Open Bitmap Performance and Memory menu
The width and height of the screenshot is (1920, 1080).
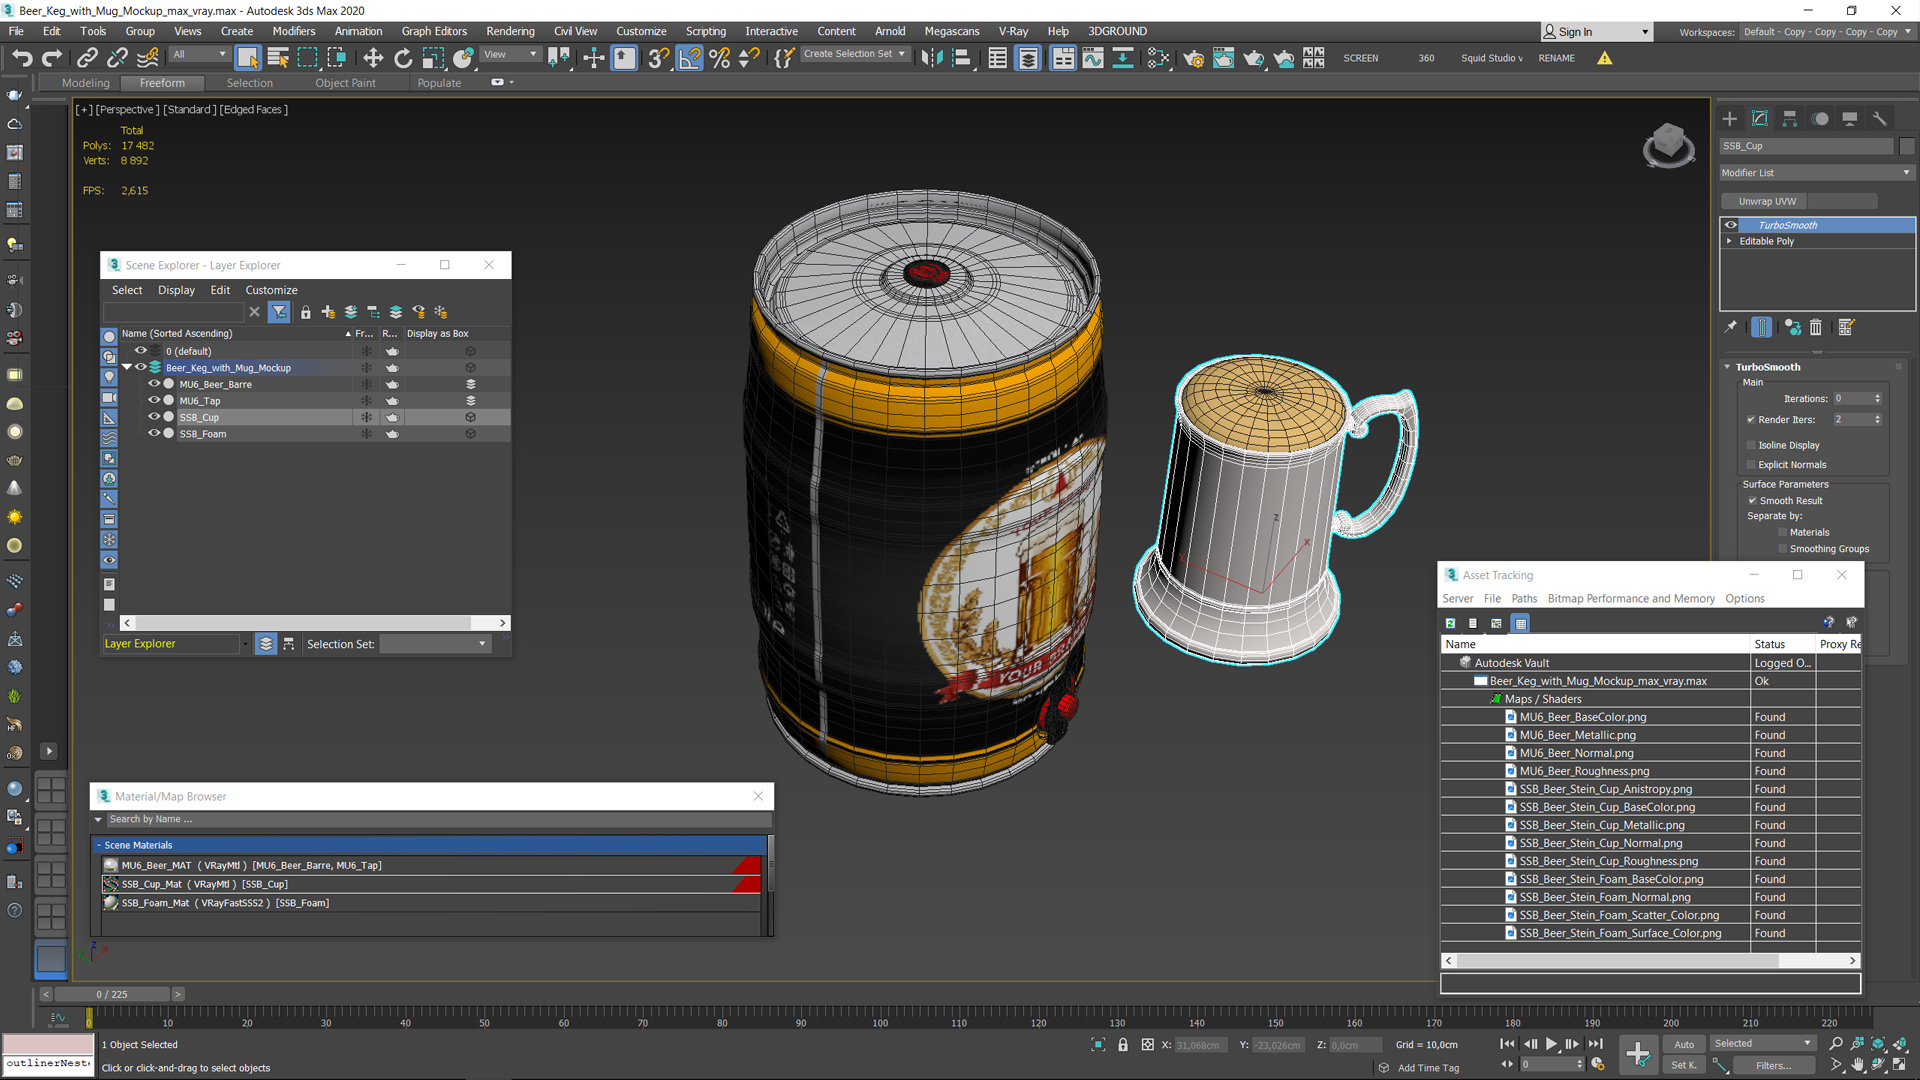tap(1631, 598)
